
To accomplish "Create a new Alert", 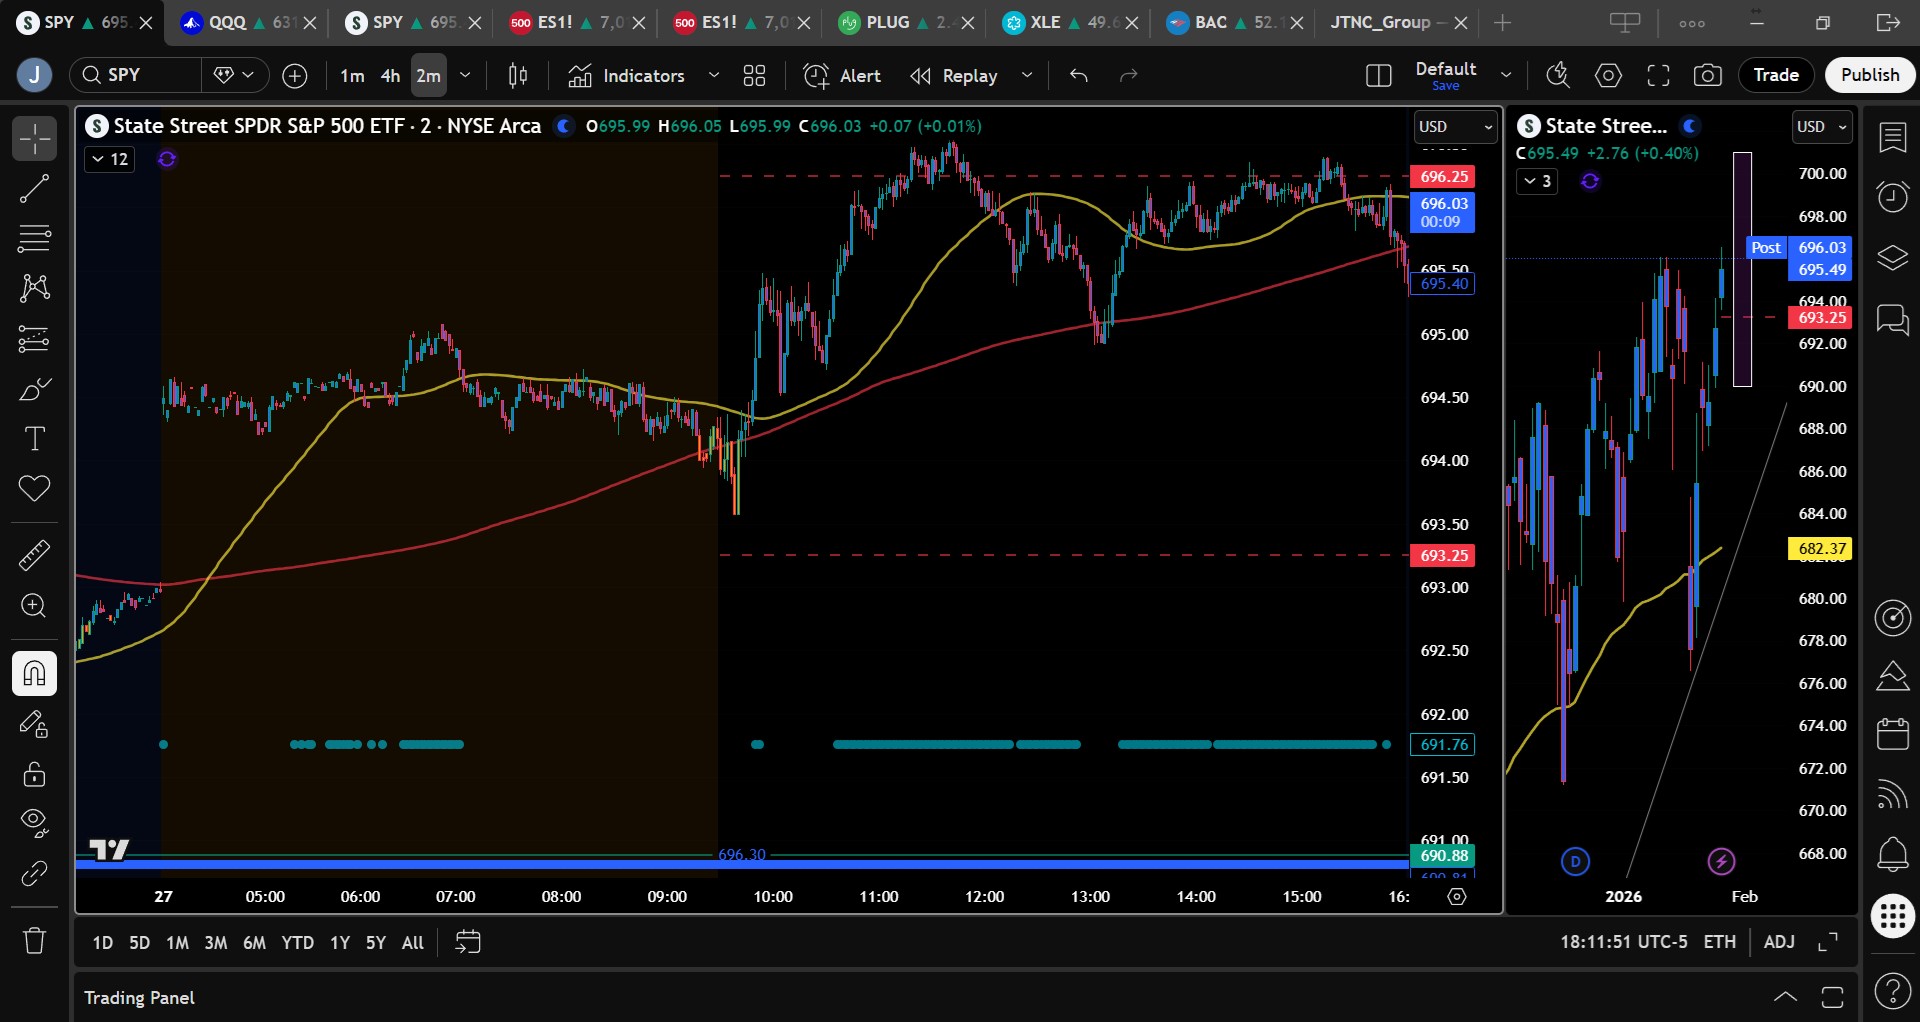I will tap(842, 75).
